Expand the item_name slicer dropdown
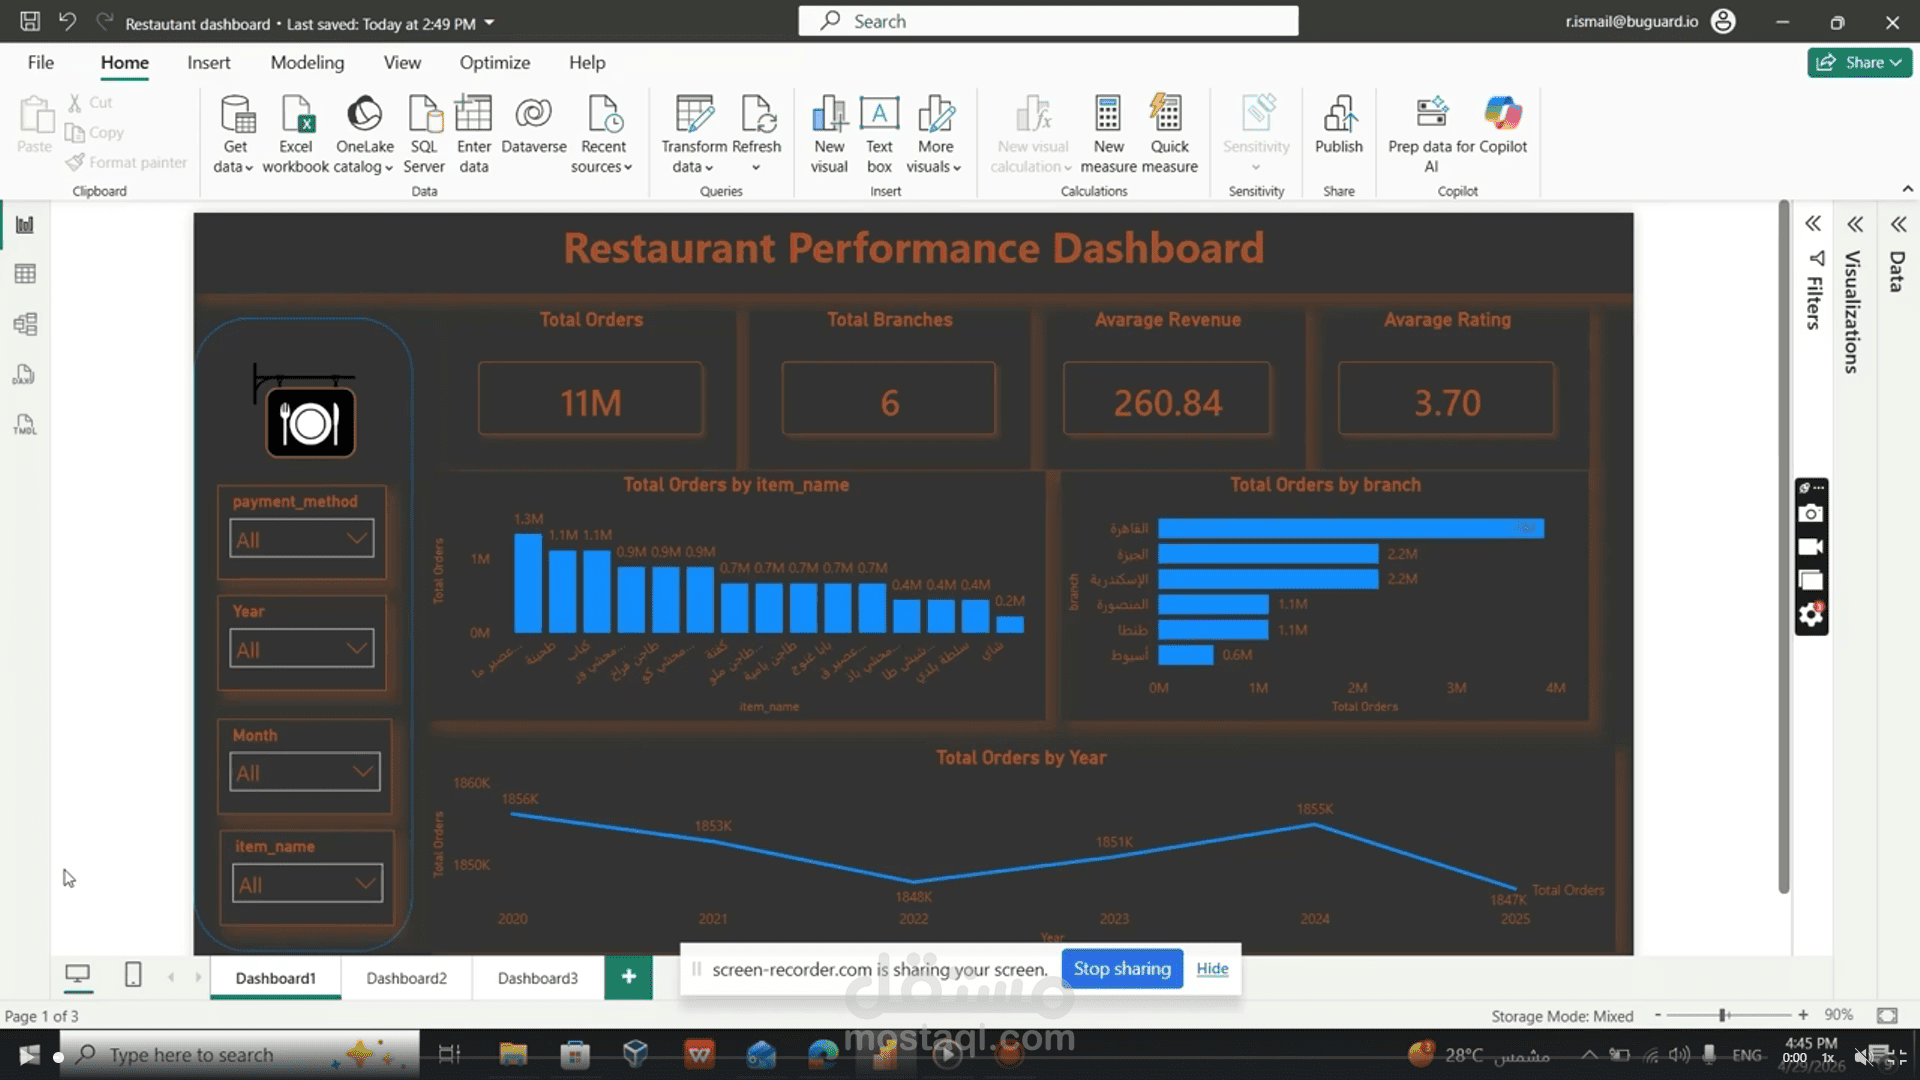 tap(365, 884)
